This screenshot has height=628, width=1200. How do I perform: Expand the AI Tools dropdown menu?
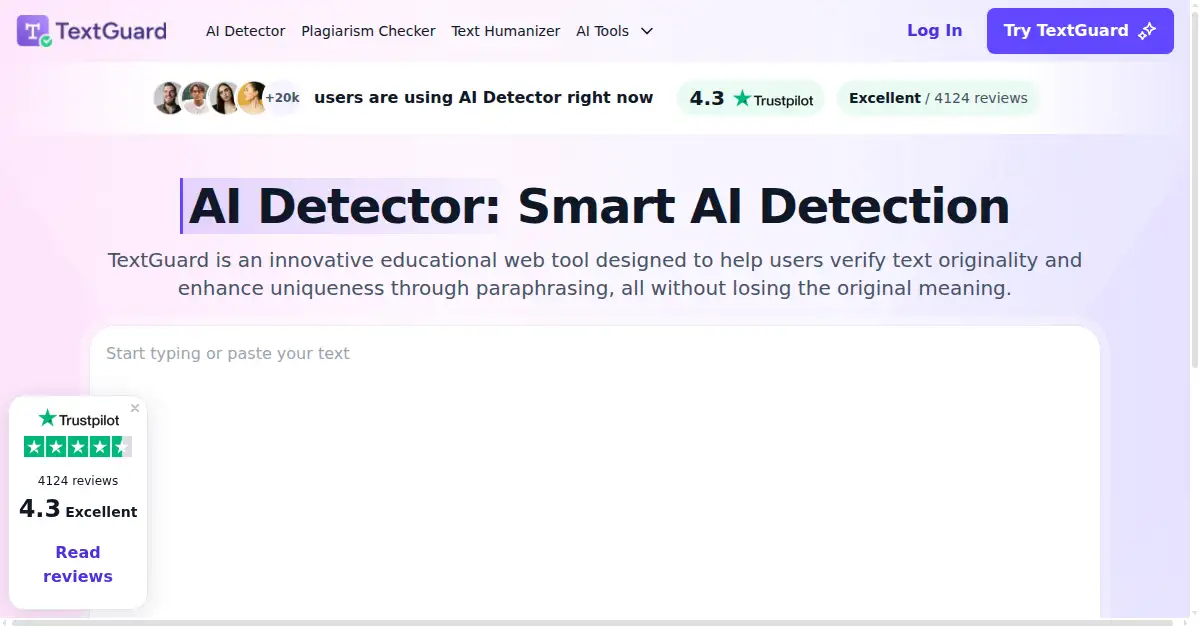point(614,31)
